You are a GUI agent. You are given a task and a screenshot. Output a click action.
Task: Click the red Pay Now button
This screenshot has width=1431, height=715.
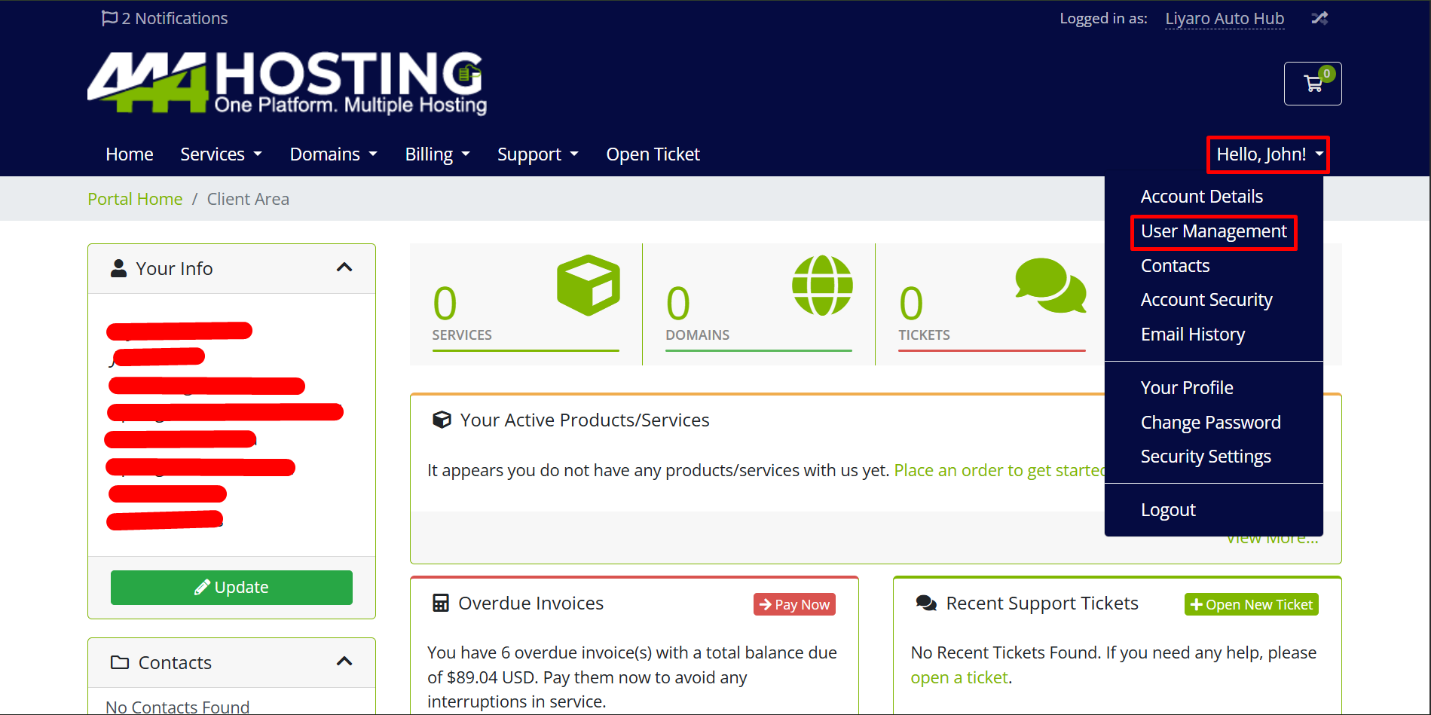tap(794, 604)
